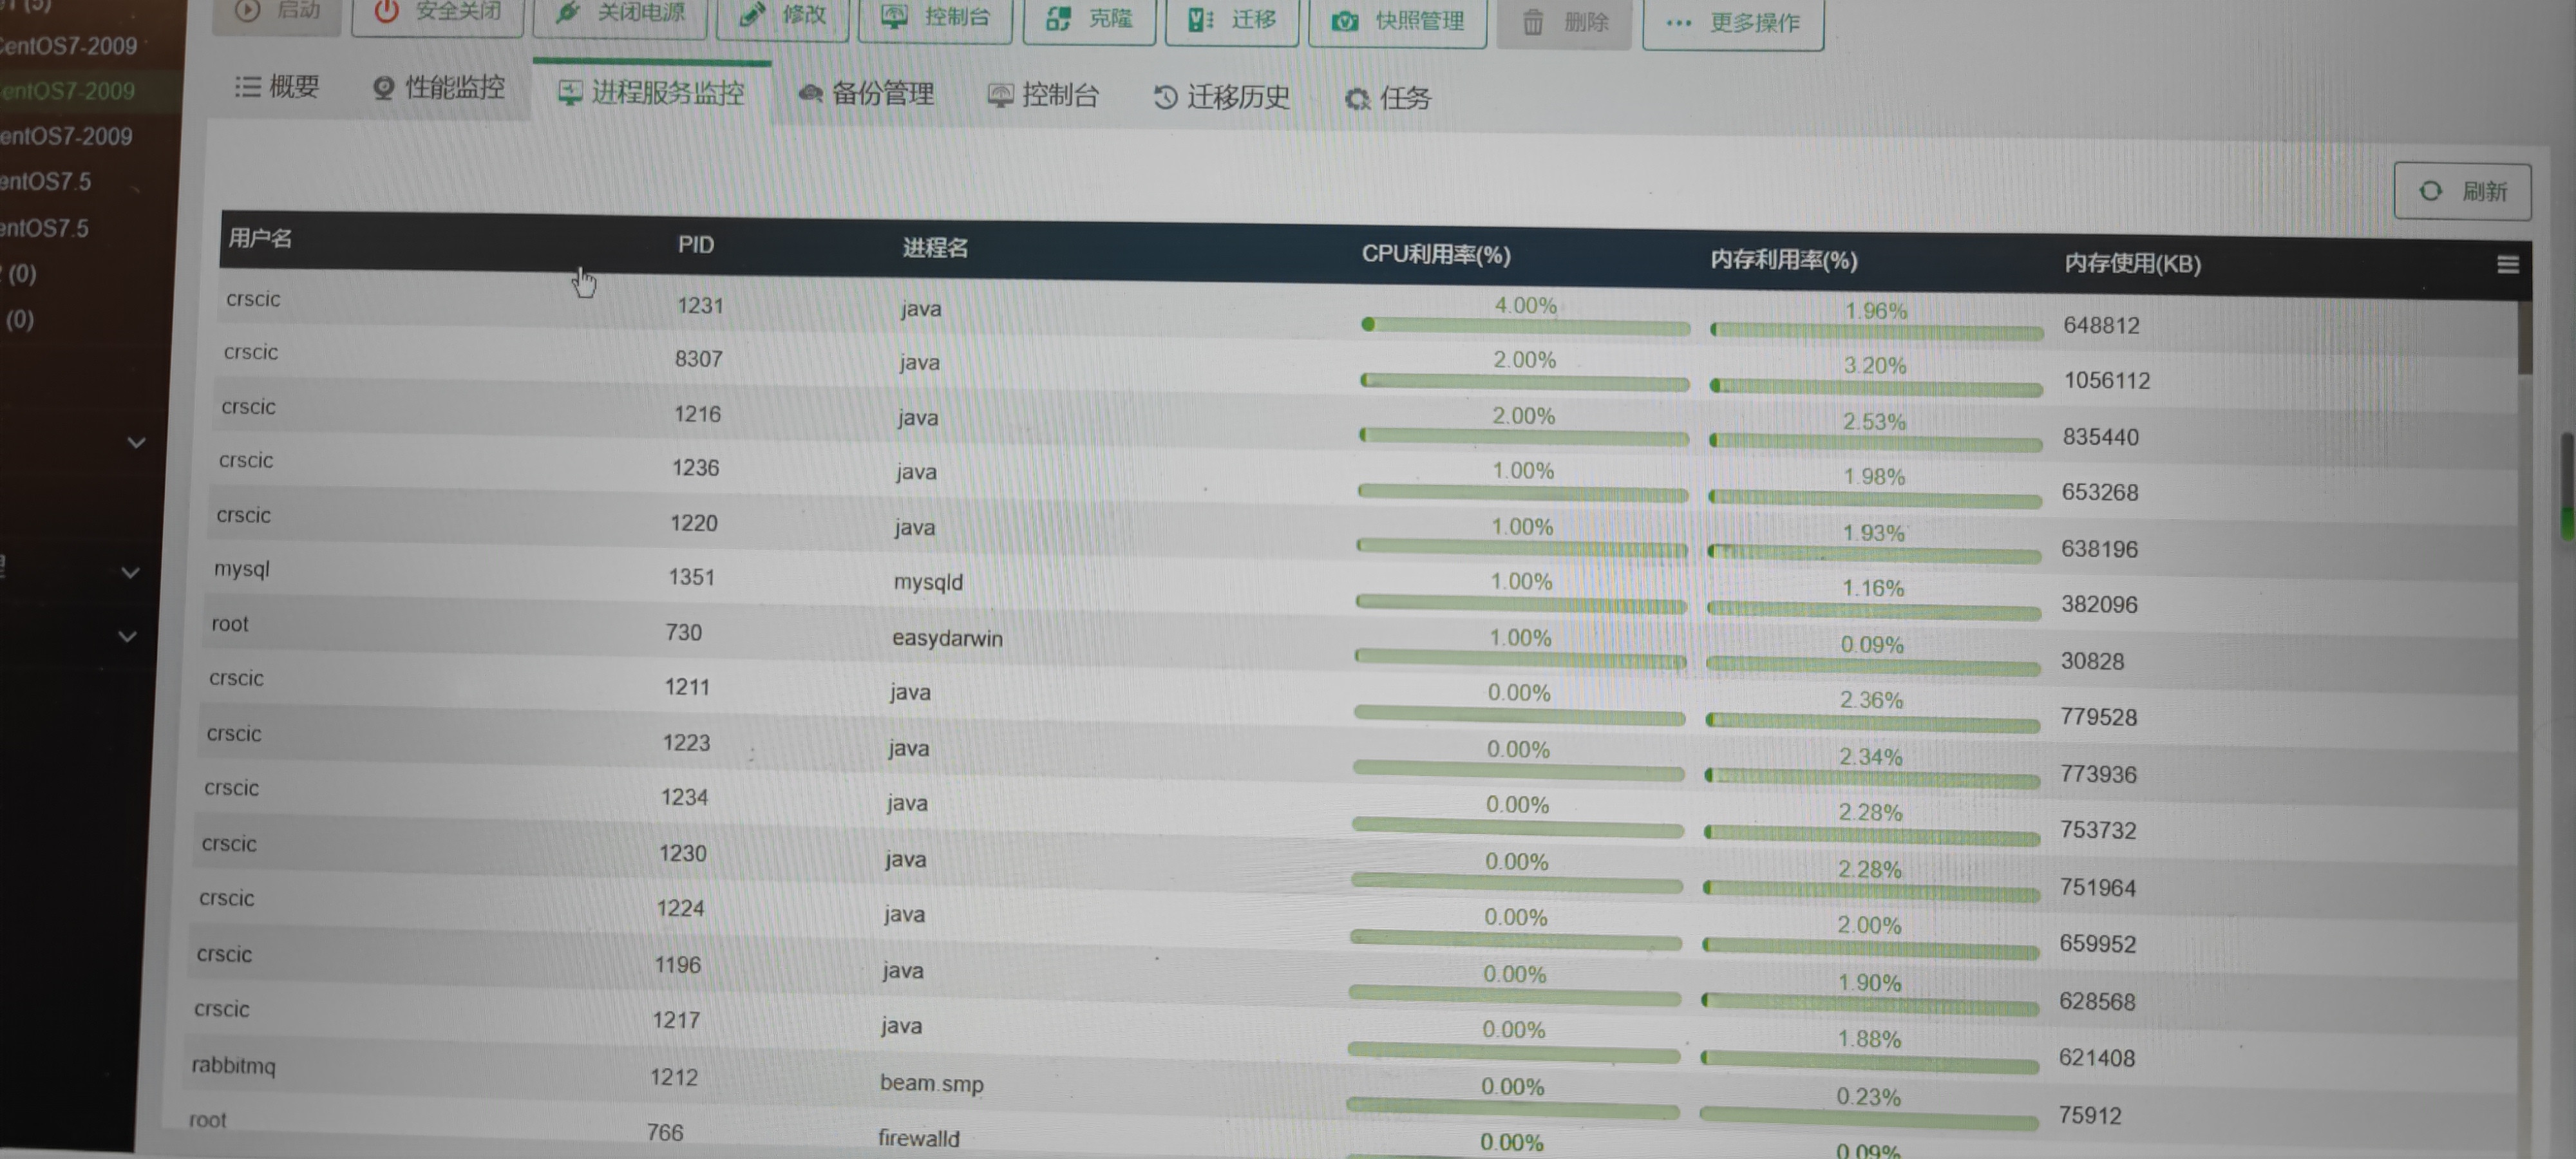Click the 删除 delete button
The image size is (2576, 1159).
click(1564, 22)
